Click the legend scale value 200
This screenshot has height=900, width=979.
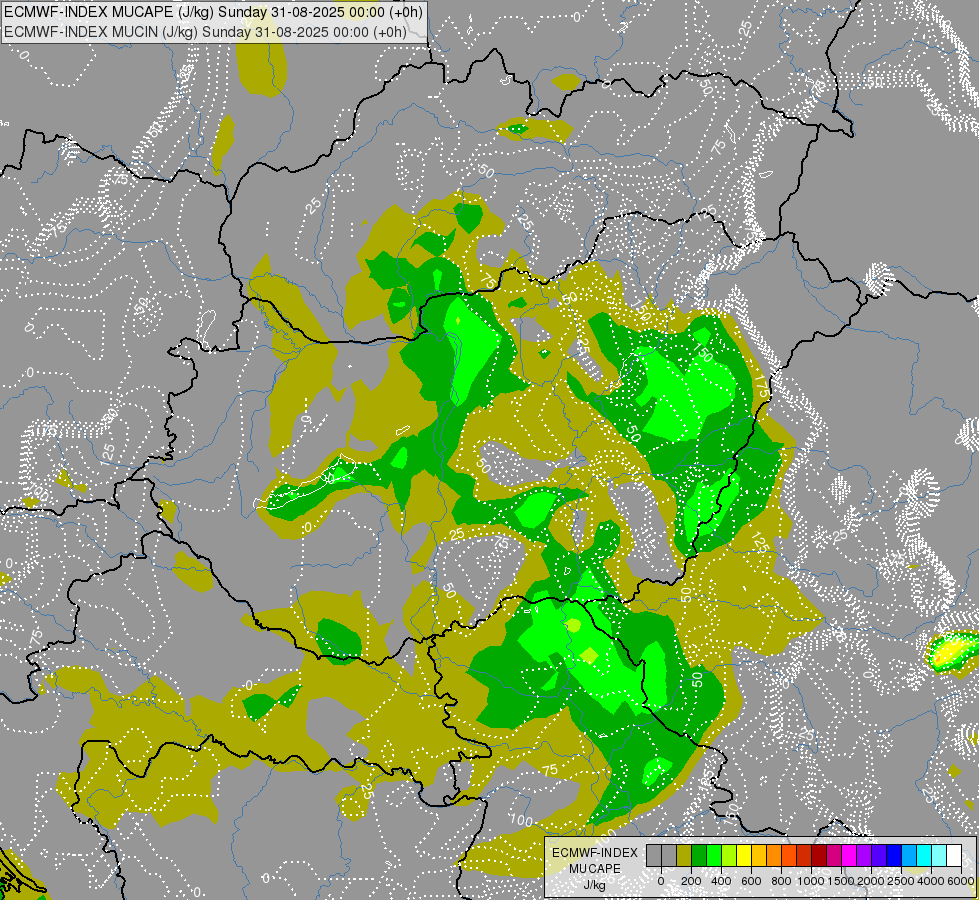pos(691,881)
